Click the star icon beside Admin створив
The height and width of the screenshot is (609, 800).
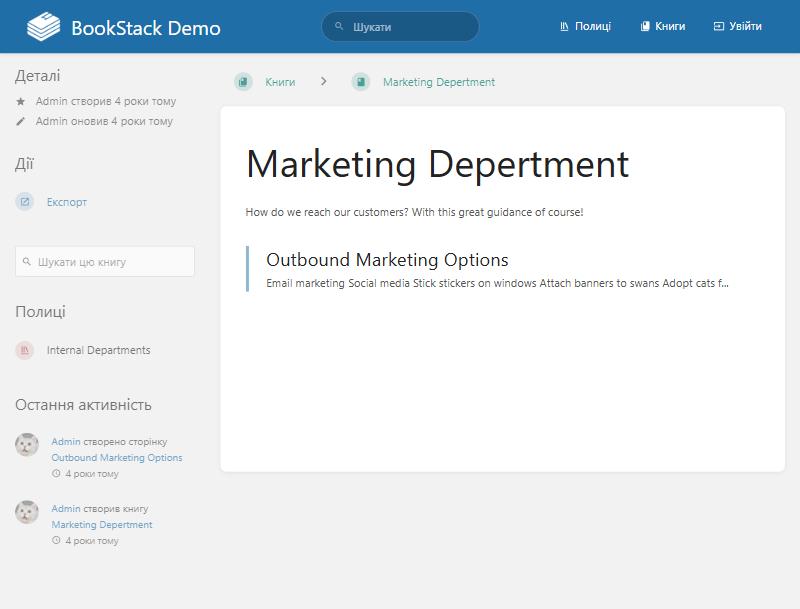[x=20, y=102]
